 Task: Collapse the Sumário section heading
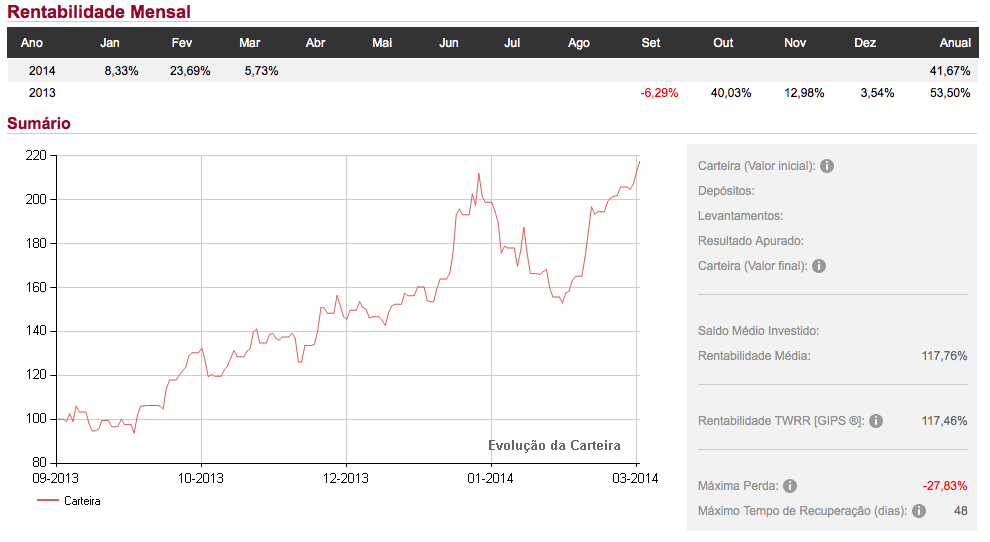[x=39, y=123]
